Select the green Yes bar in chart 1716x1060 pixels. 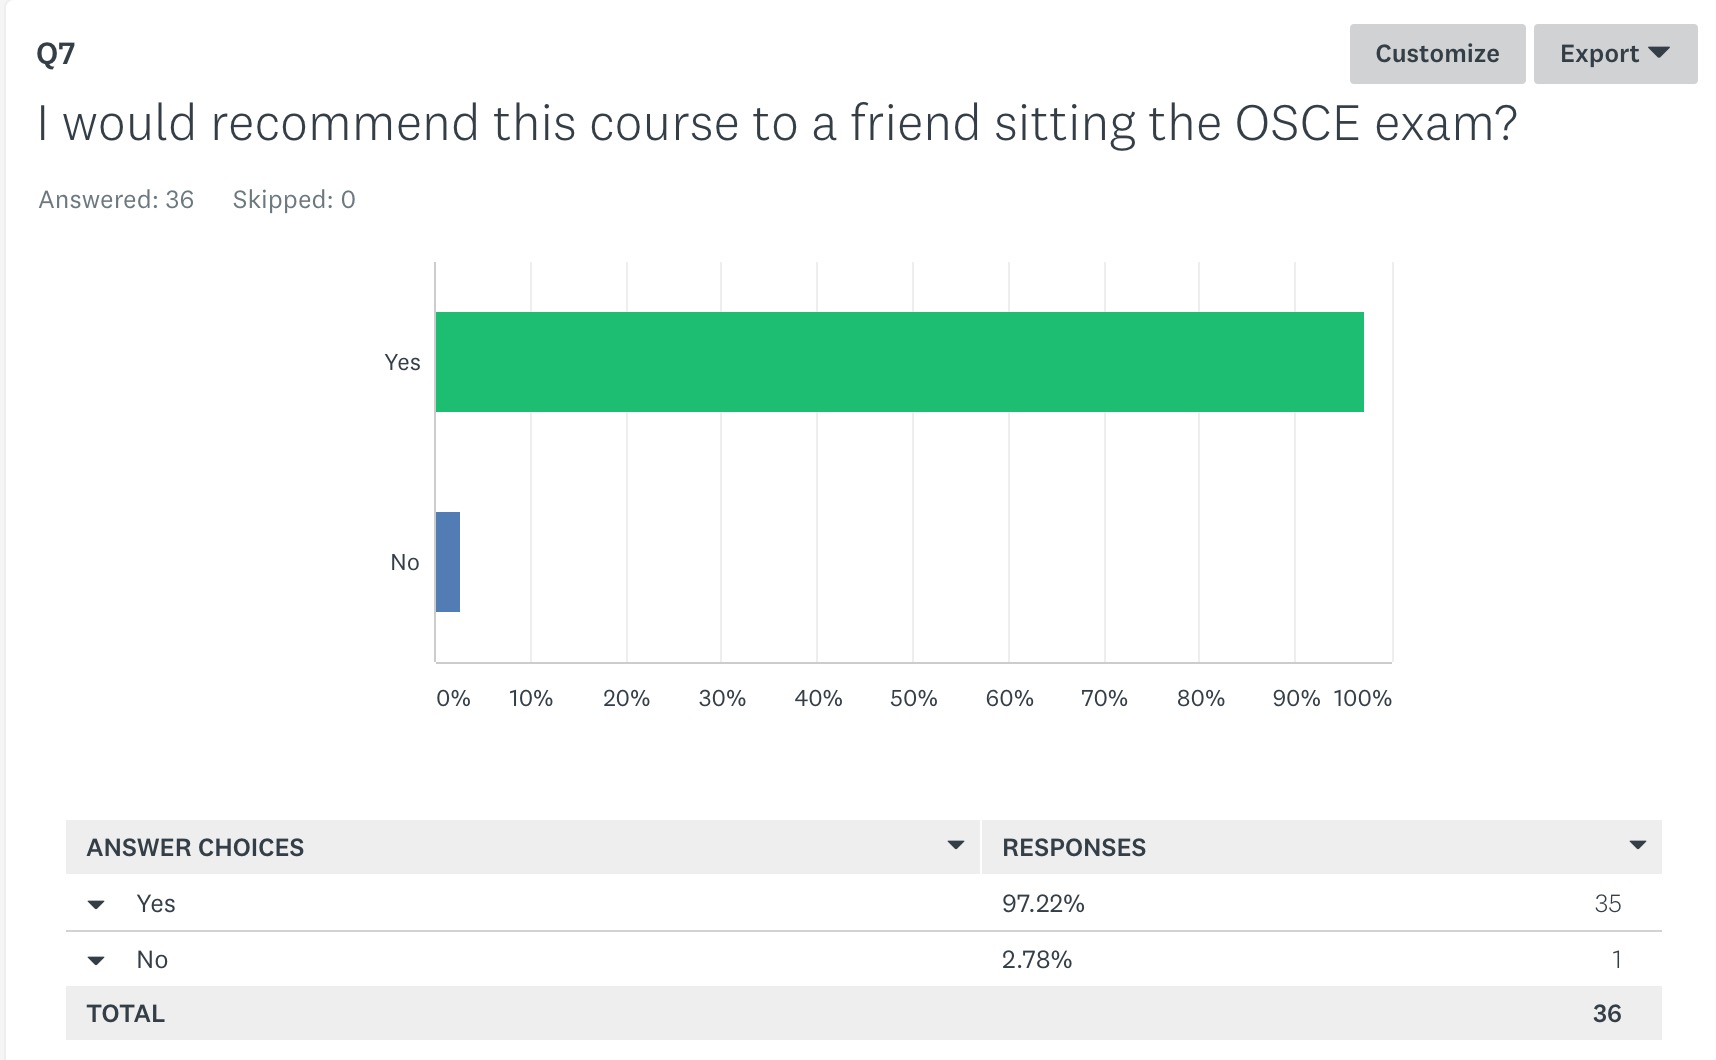click(x=900, y=362)
